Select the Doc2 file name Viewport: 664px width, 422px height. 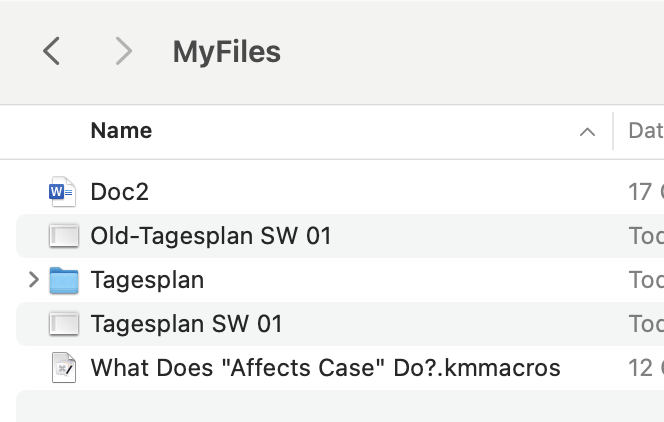tap(119, 192)
